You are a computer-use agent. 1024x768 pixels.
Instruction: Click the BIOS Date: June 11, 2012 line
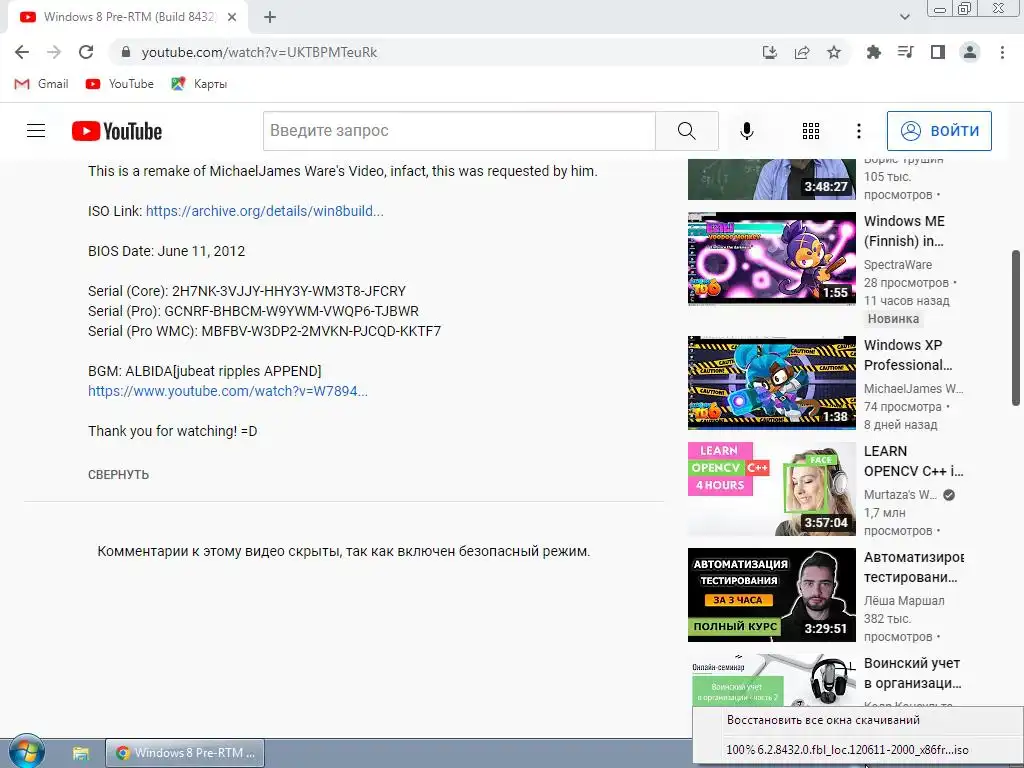[167, 251]
